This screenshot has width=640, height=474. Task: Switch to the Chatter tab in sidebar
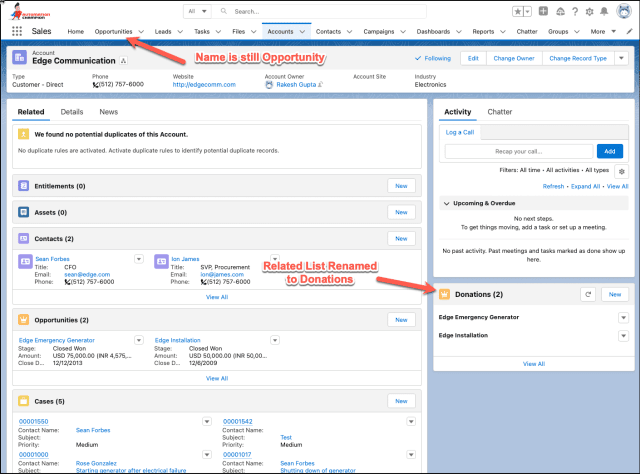coord(499,112)
